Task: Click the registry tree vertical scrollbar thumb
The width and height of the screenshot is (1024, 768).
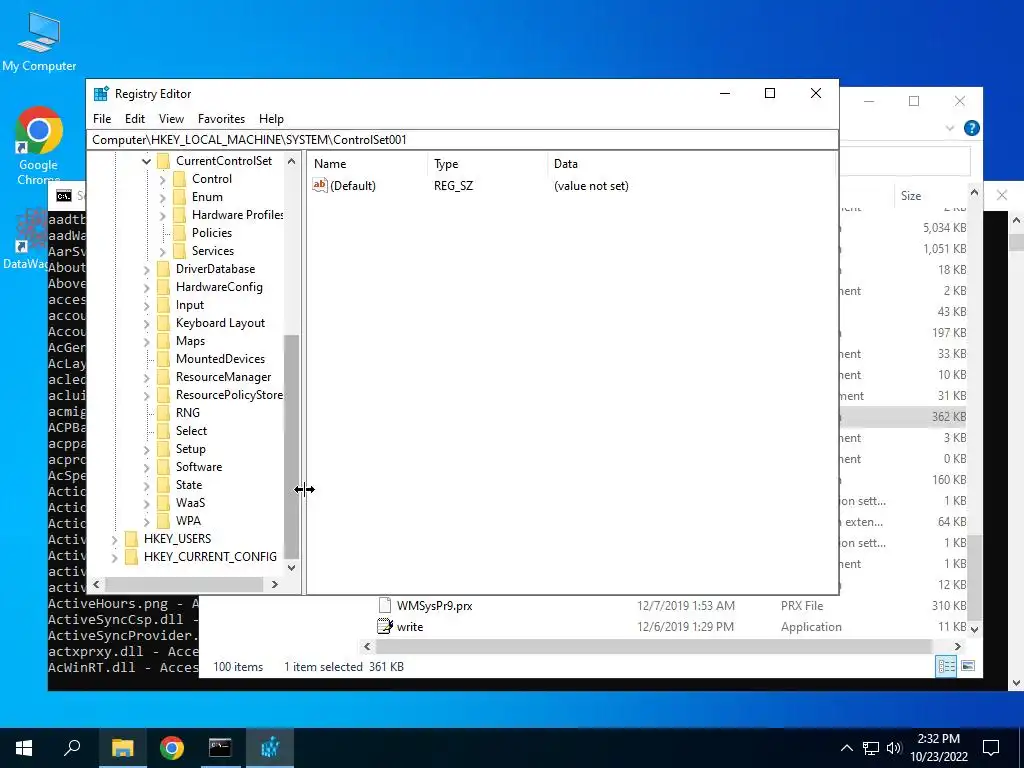Action: pyautogui.click(x=291, y=447)
